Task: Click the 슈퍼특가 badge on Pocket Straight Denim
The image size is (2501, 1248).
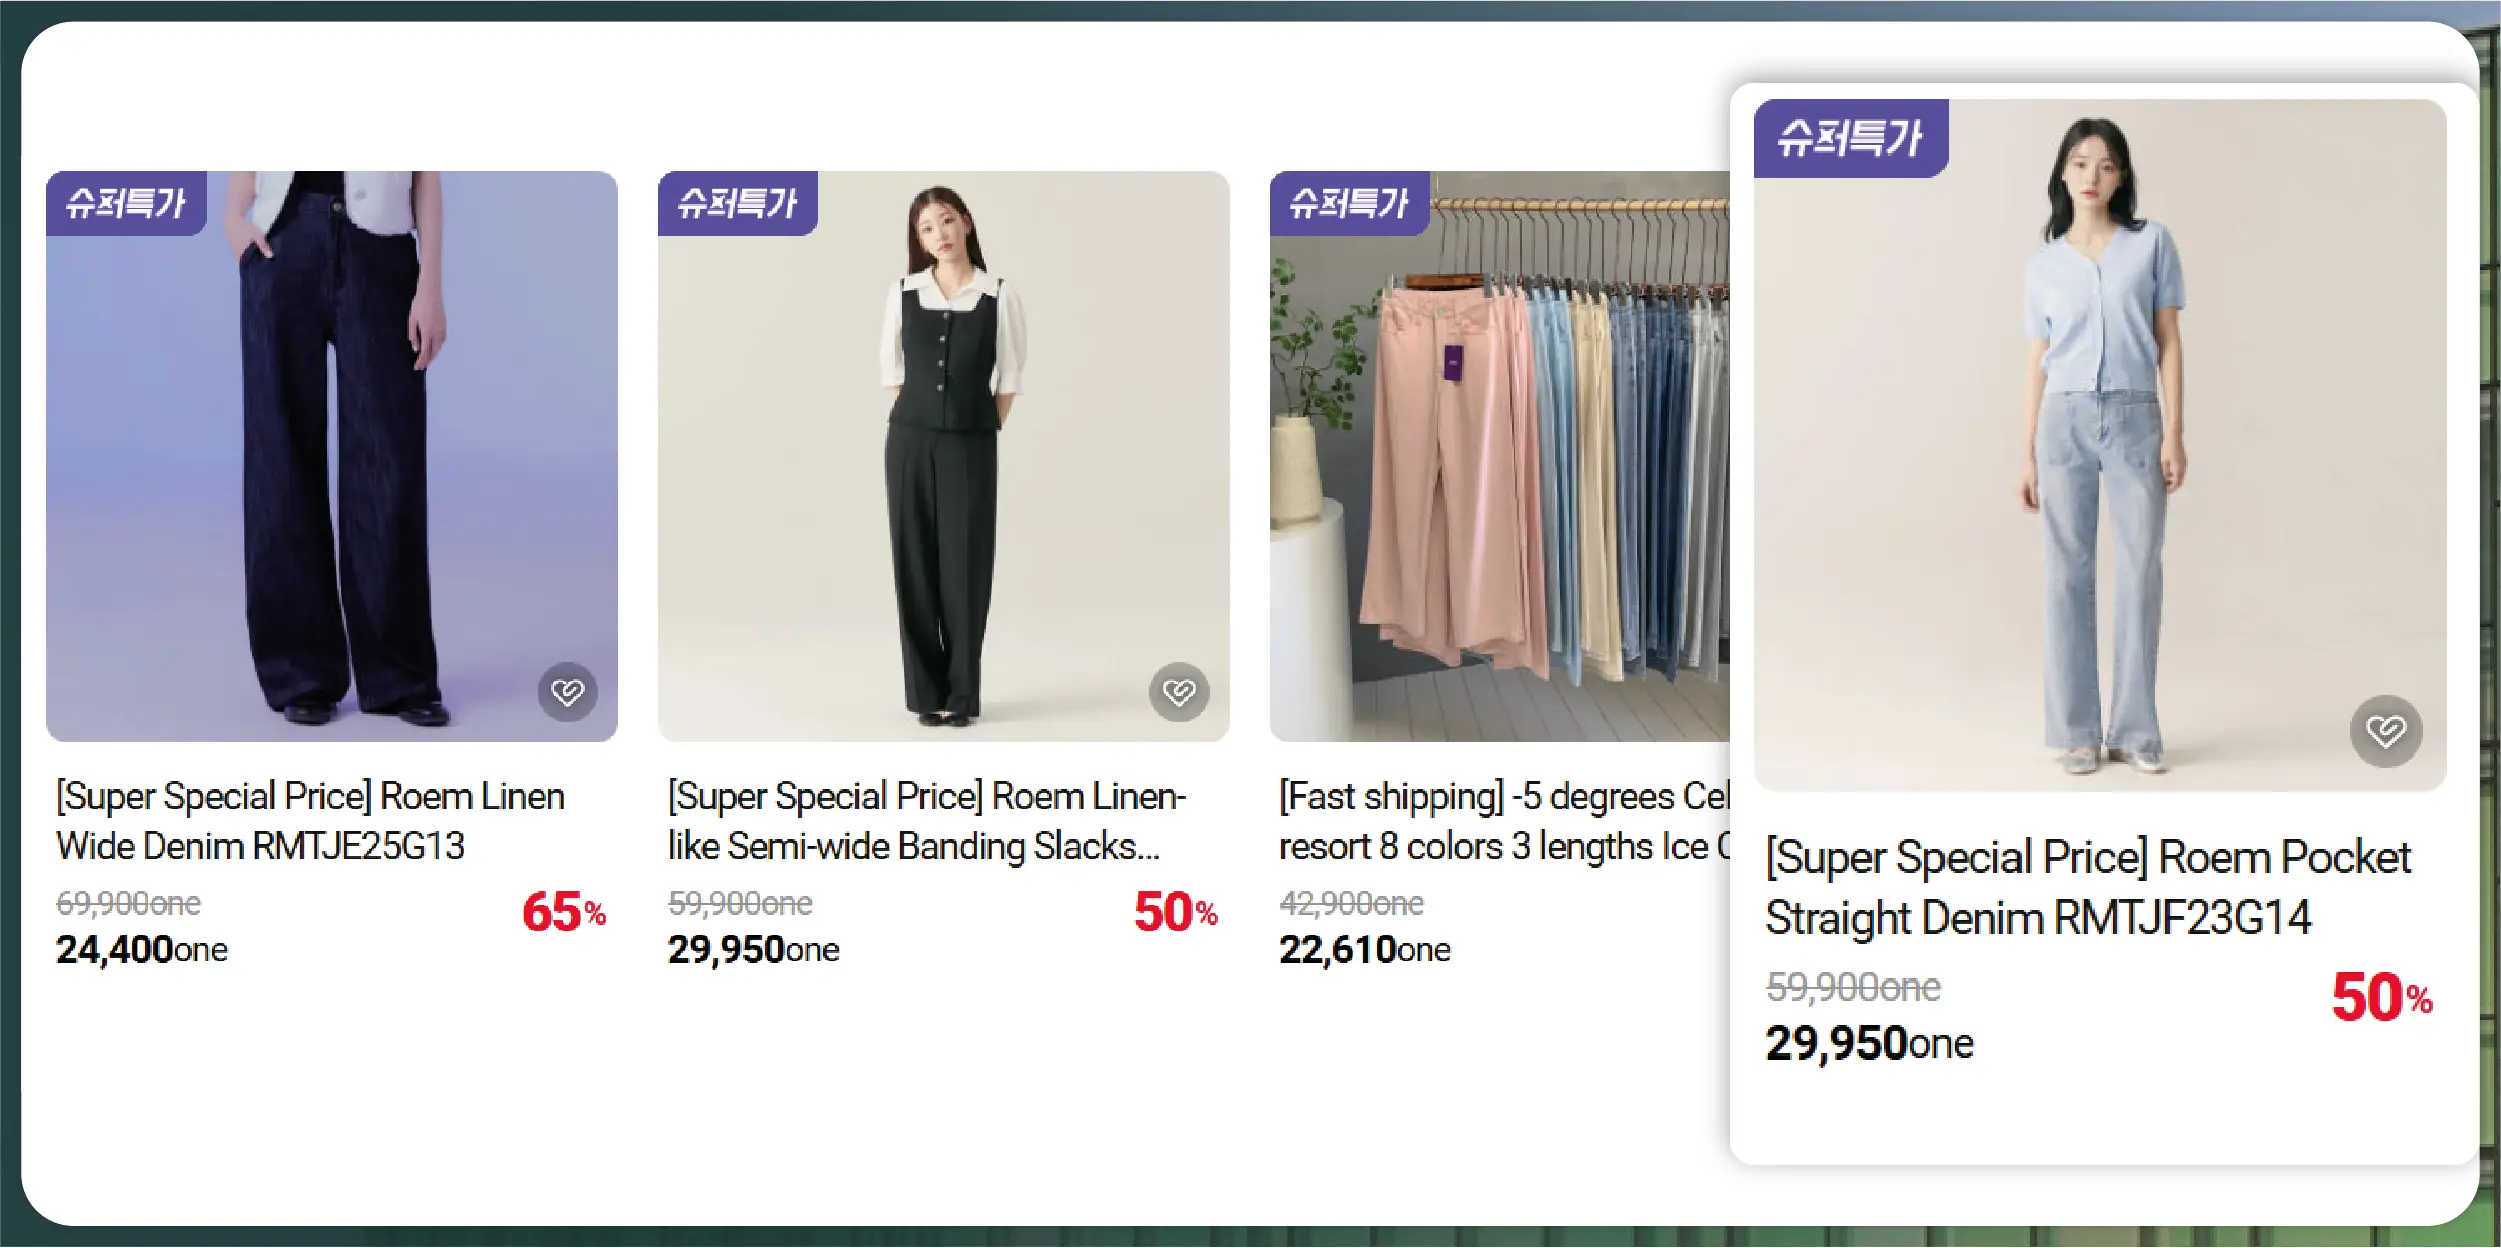Action: click(x=1850, y=138)
